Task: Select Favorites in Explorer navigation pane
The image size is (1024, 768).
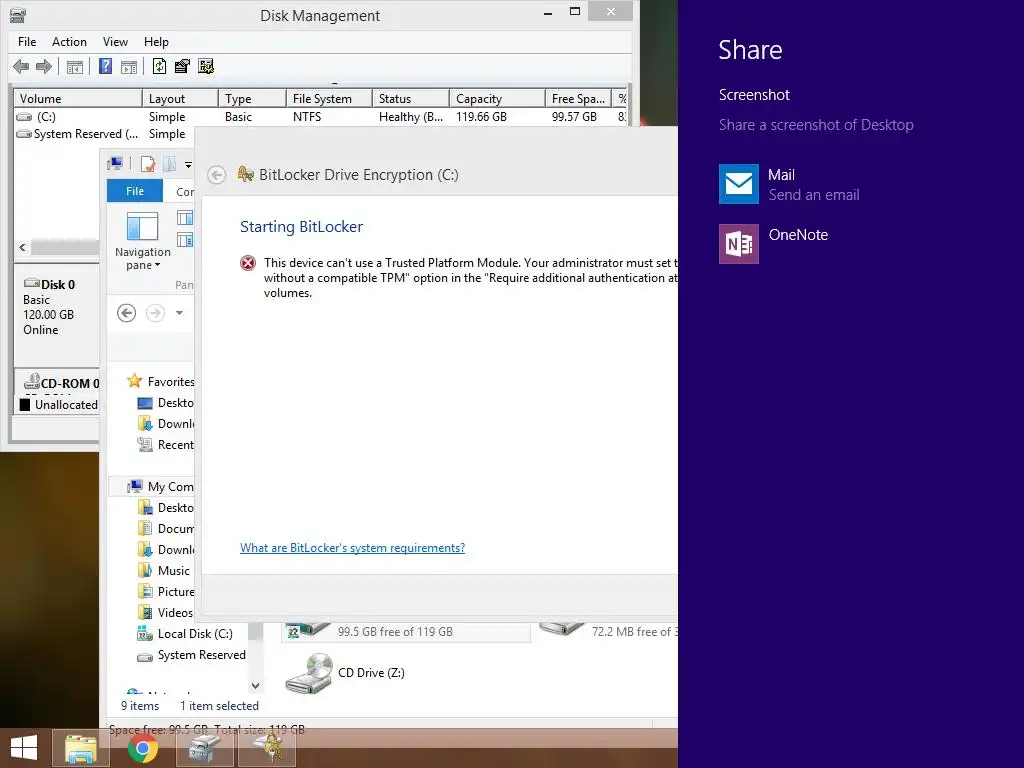Action: (x=161, y=381)
